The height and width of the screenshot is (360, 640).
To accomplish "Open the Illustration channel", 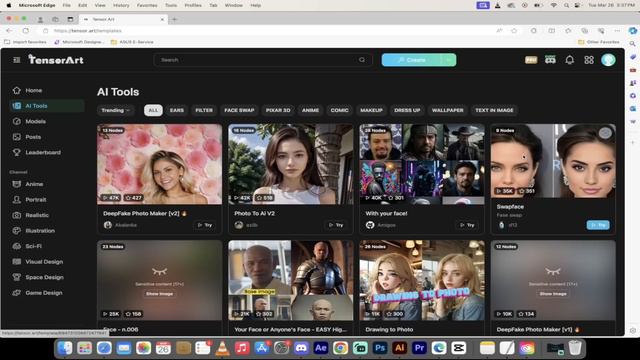I will click(40, 231).
